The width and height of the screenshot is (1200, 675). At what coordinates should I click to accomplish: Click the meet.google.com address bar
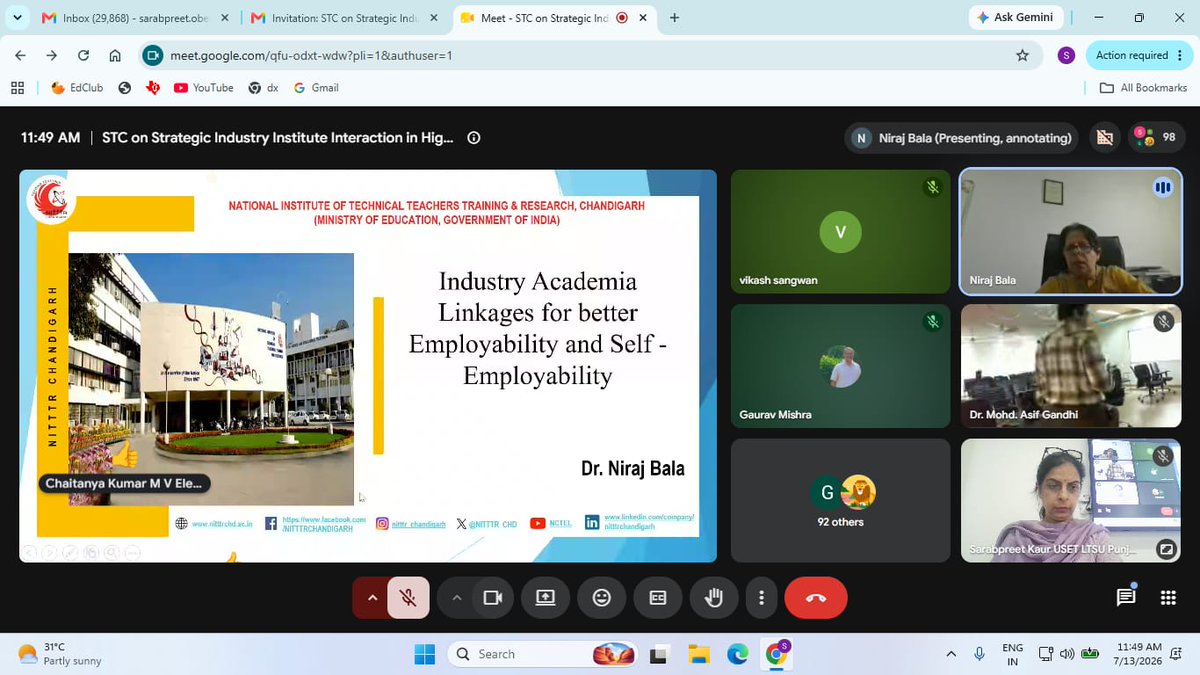click(x=590, y=56)
